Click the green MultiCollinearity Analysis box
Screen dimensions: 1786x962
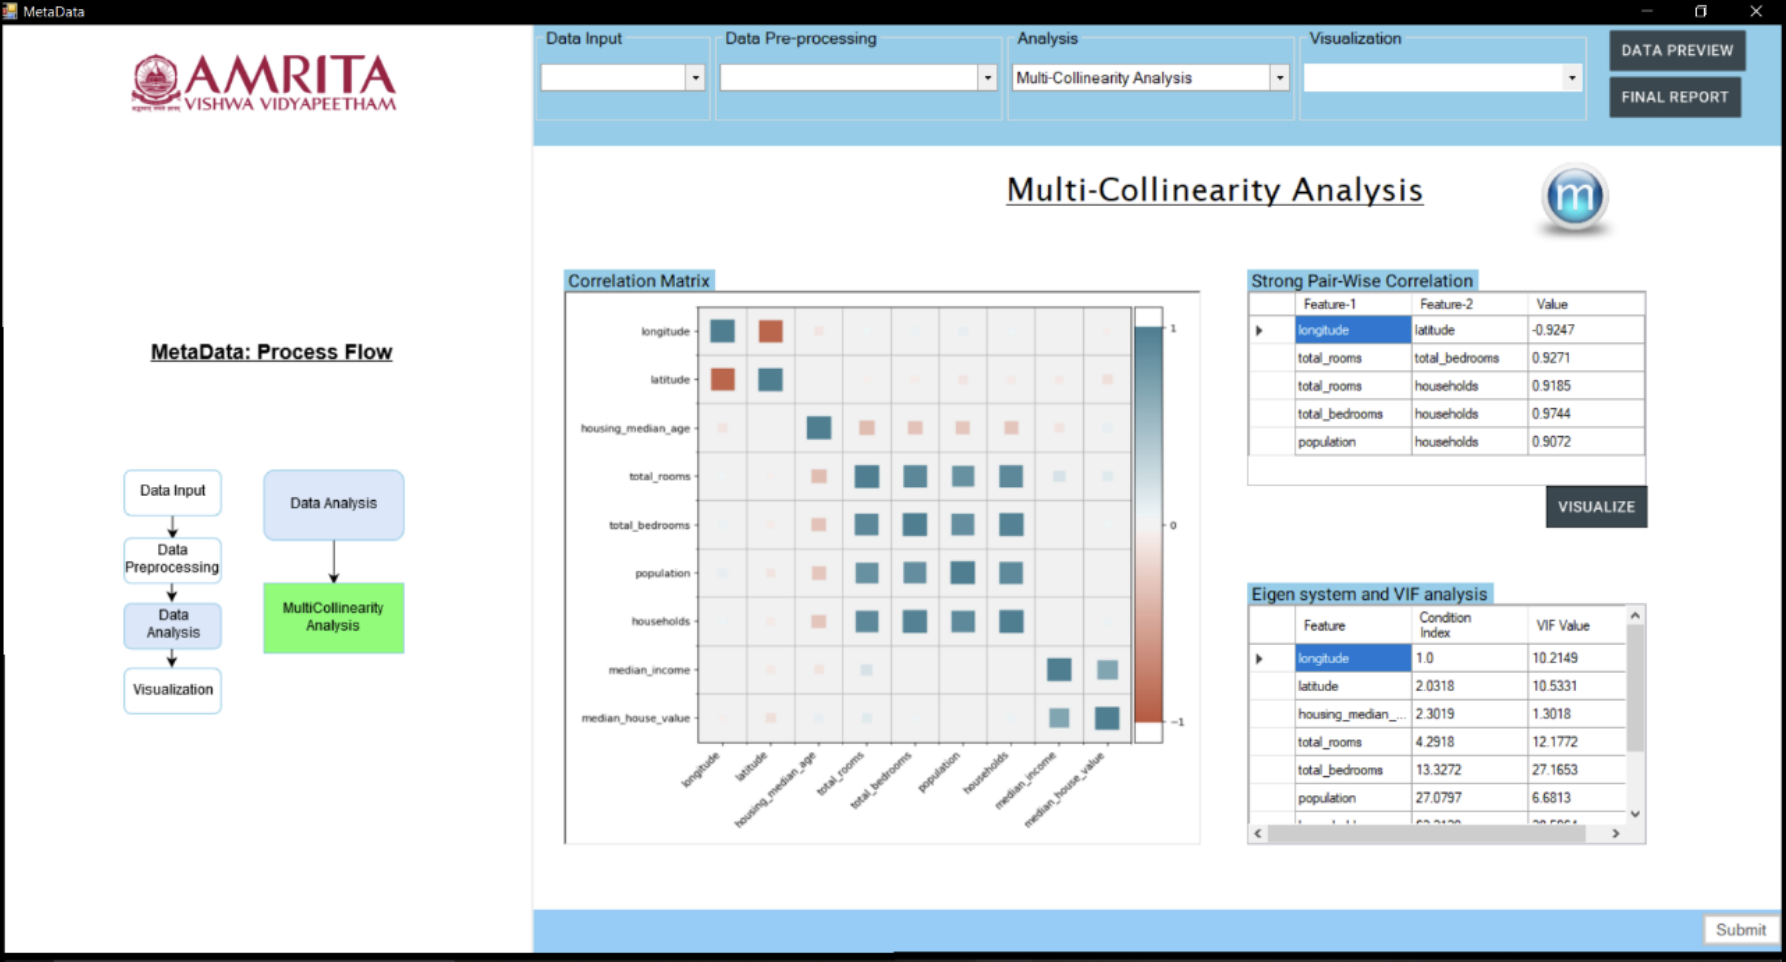[x=334, y=617]
